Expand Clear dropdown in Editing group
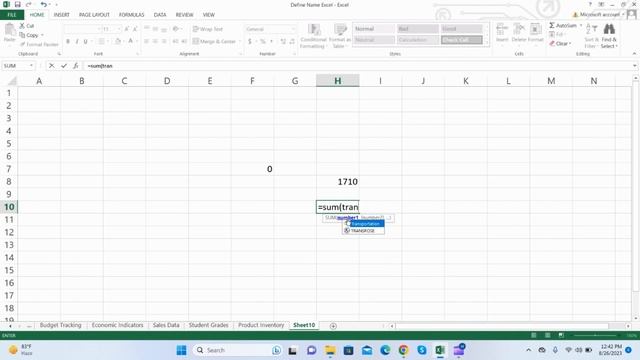 [570, 44]
